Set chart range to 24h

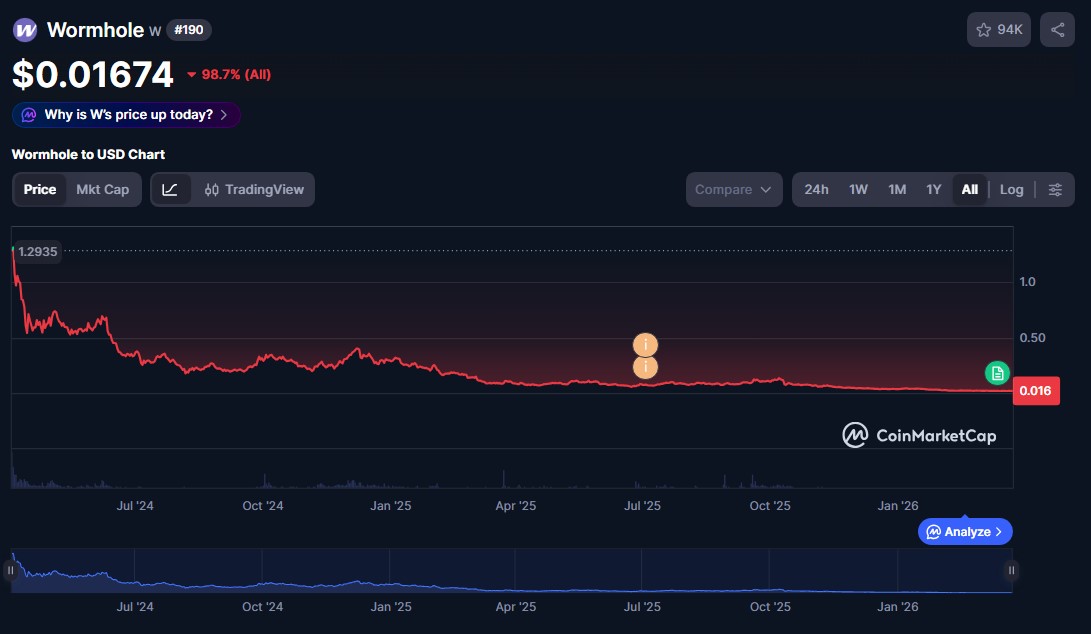coord(816,190)
